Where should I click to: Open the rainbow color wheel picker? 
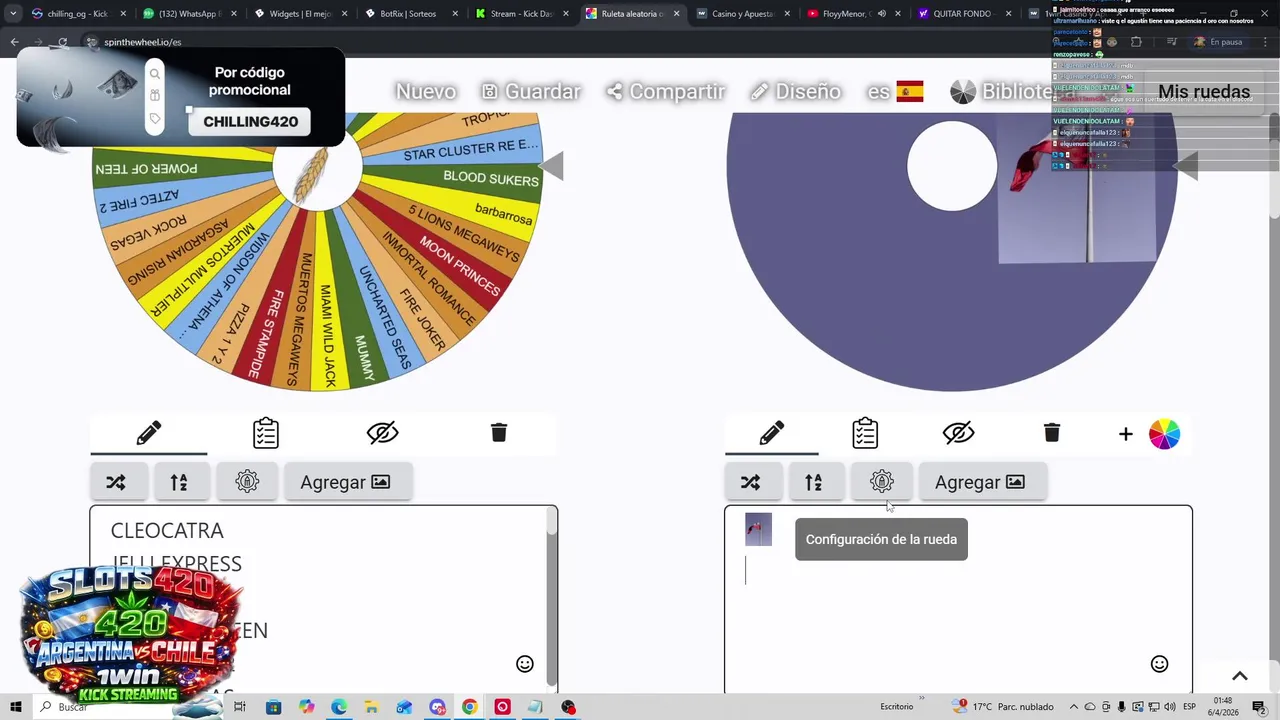pyautogui.click(x=1164, y=434)
